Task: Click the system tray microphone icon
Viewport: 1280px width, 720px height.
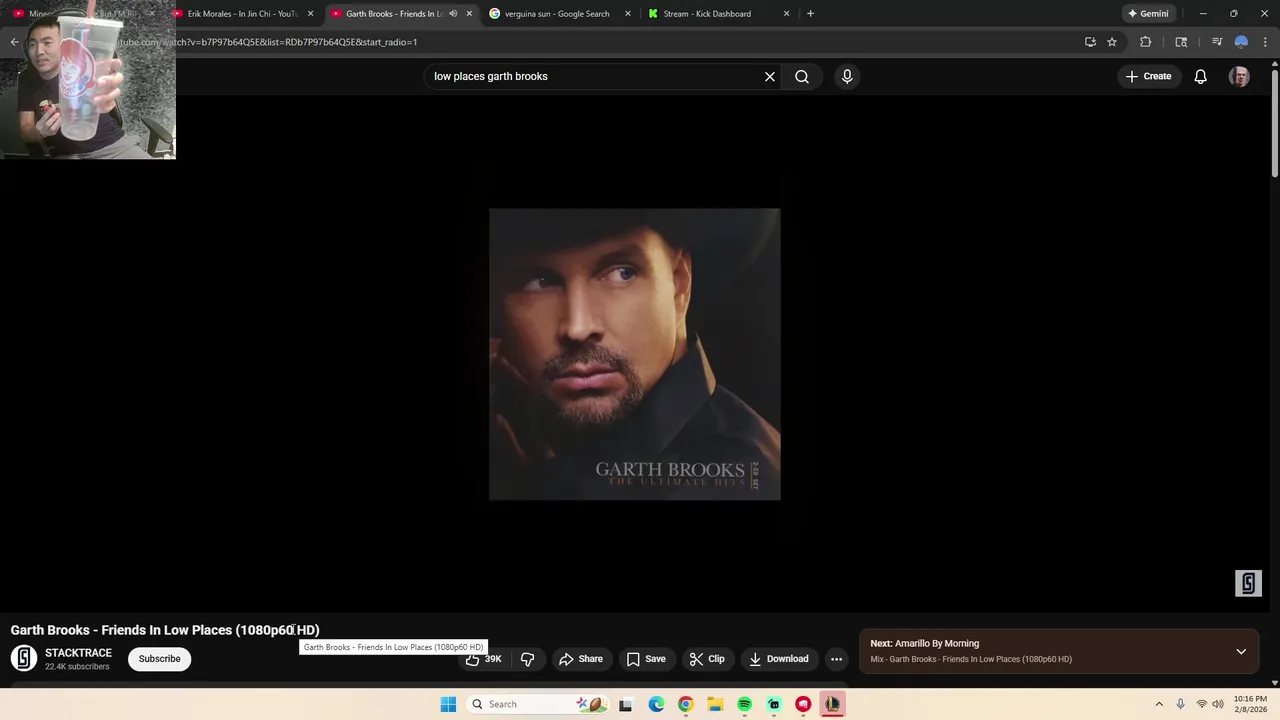Action: (1181, 704)
